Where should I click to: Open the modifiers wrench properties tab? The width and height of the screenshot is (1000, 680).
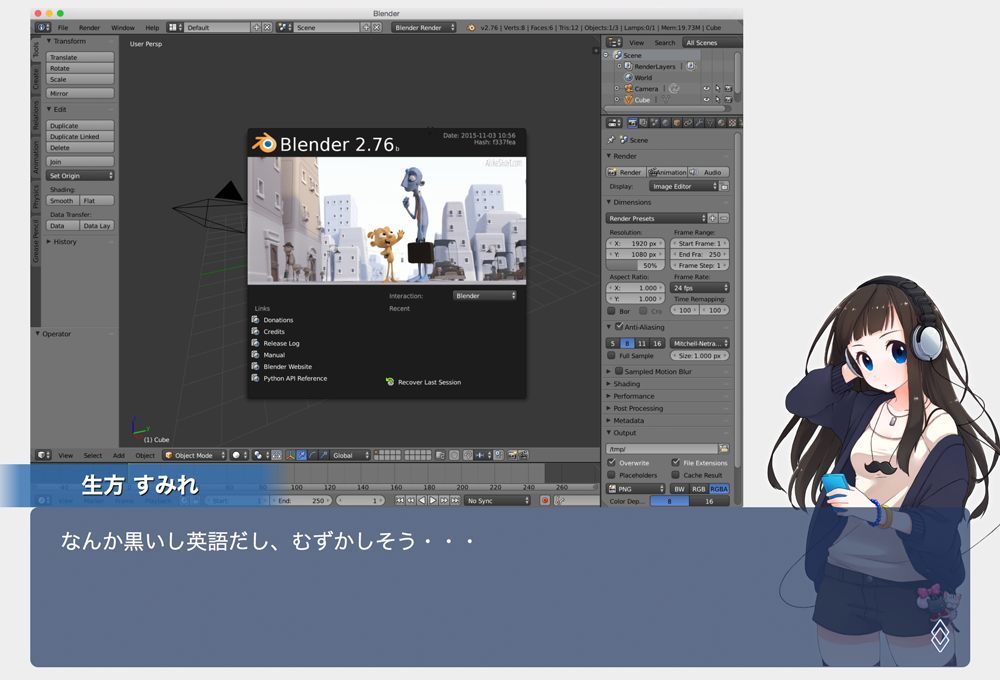pyautogui.click(x=699, y=122)
